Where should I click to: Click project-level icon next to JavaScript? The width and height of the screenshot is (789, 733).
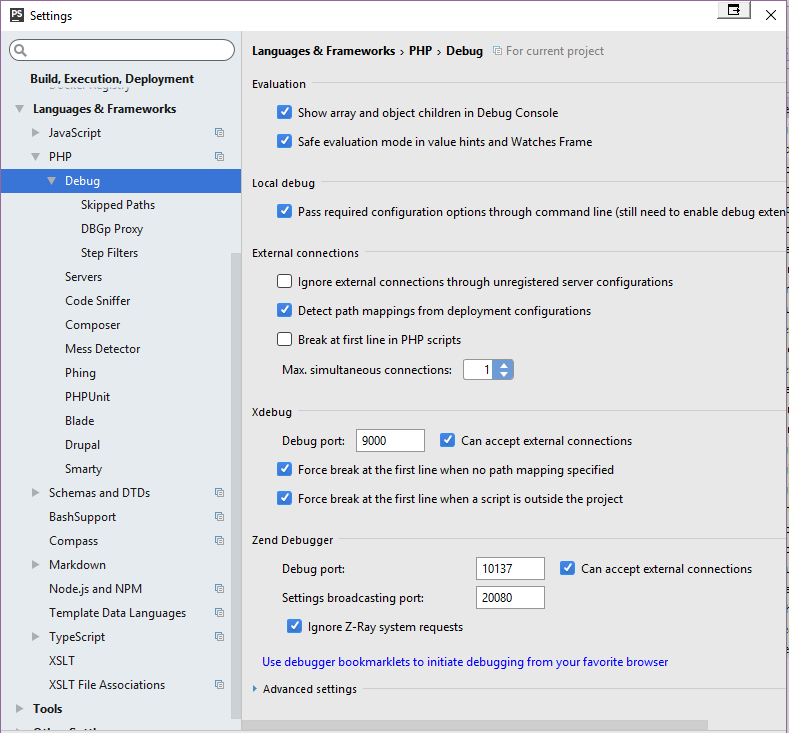pos(219,133)
